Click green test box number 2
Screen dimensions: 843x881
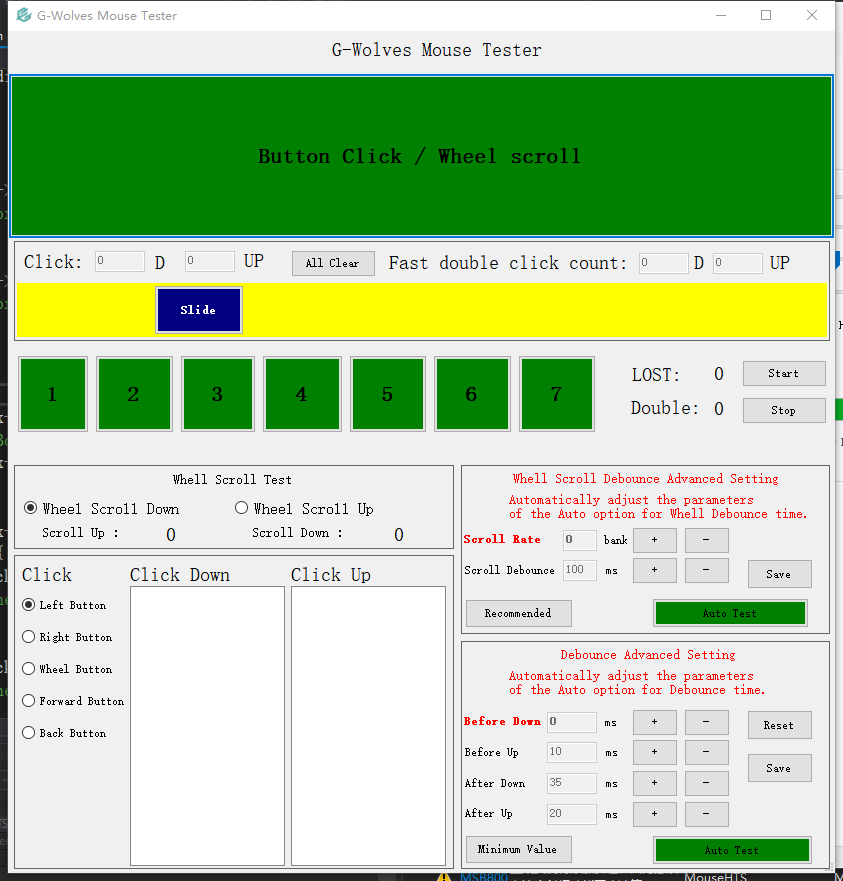134,394
